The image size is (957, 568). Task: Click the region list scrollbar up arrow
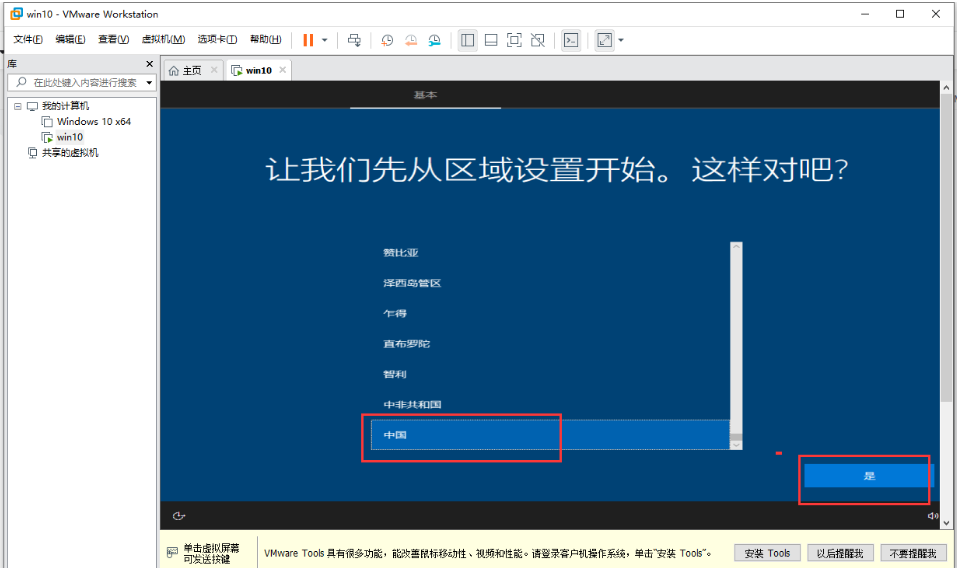[x=736, y=246]
